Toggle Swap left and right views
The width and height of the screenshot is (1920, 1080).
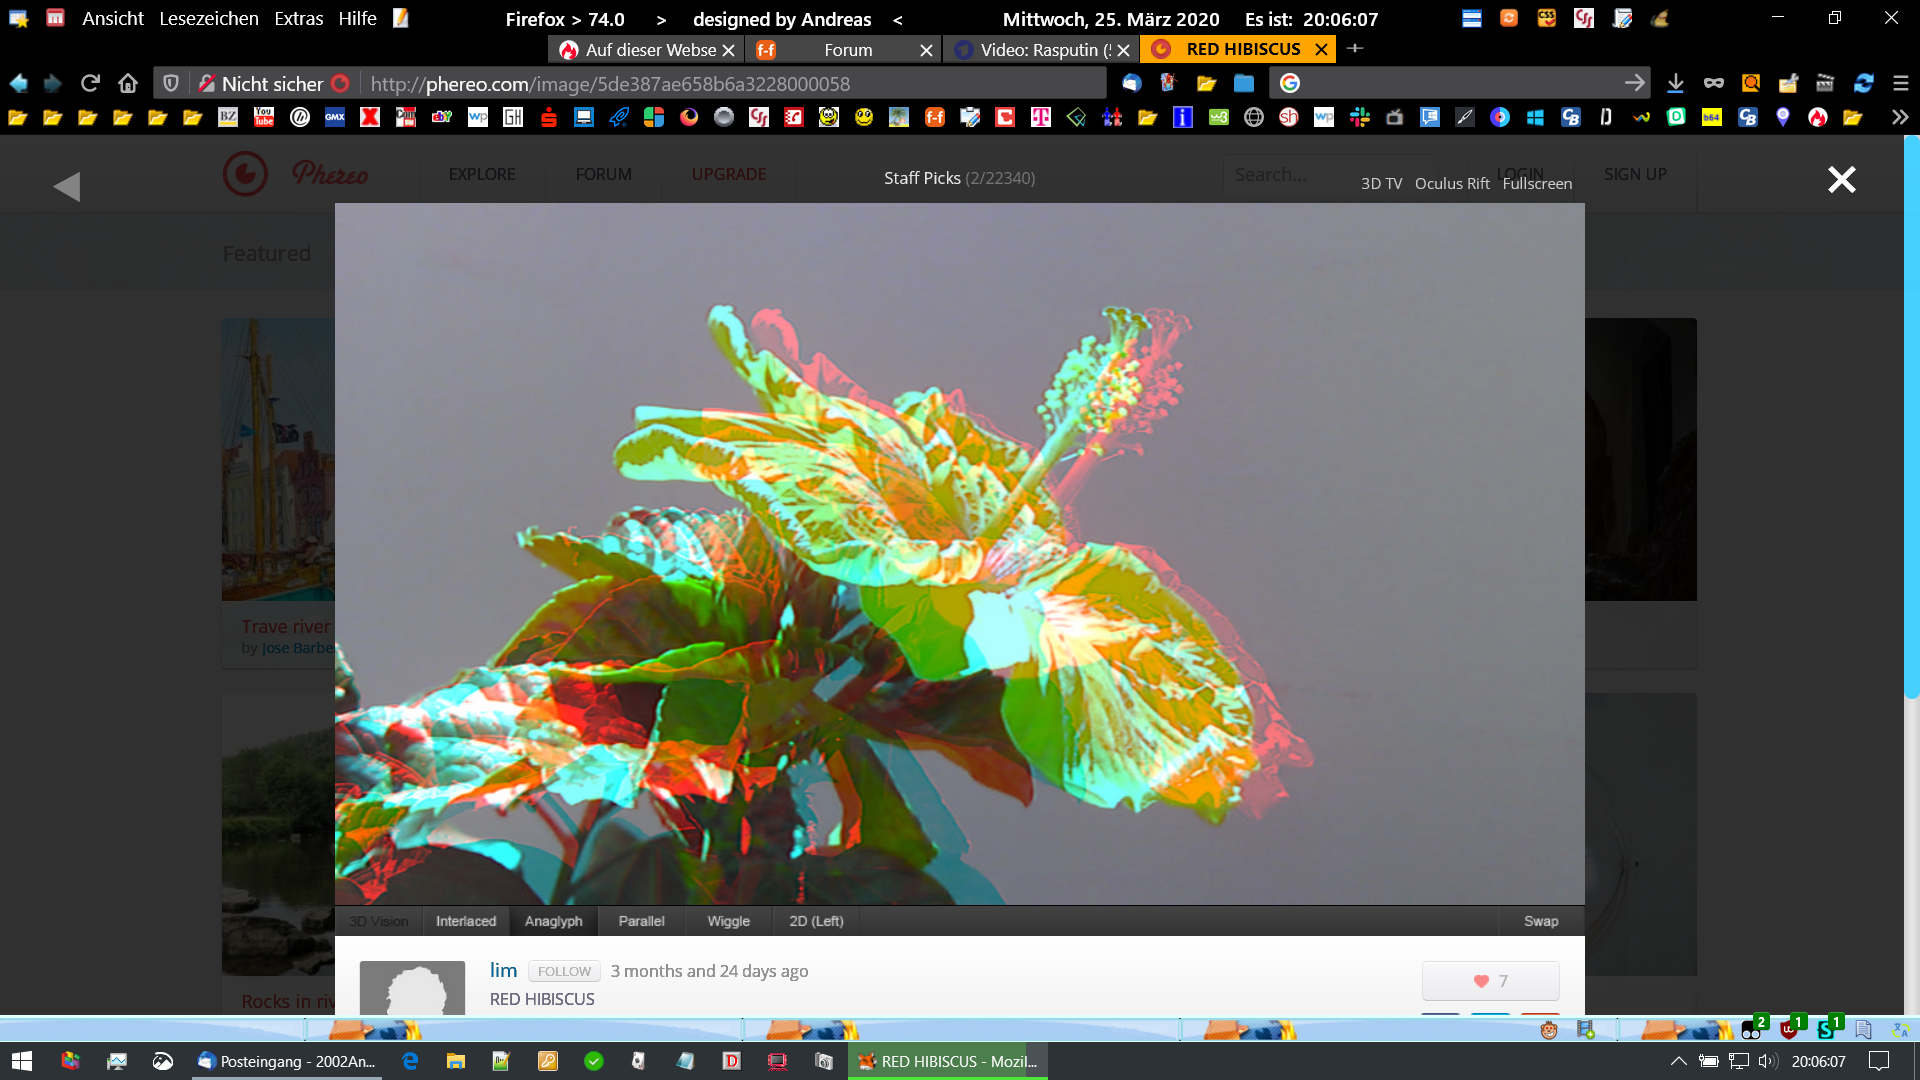tap(1540, 921)
